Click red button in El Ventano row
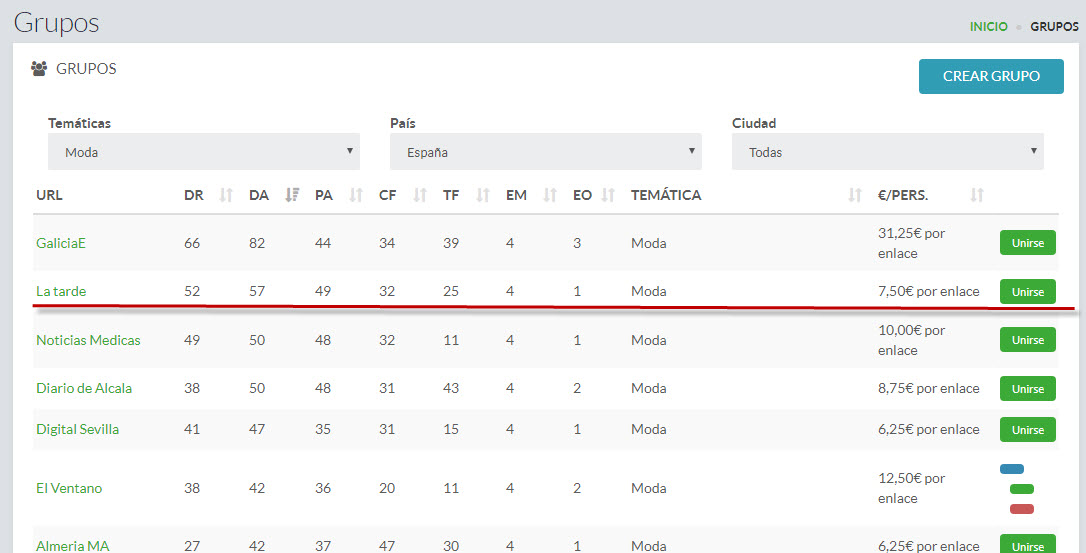 point(1022,509)
